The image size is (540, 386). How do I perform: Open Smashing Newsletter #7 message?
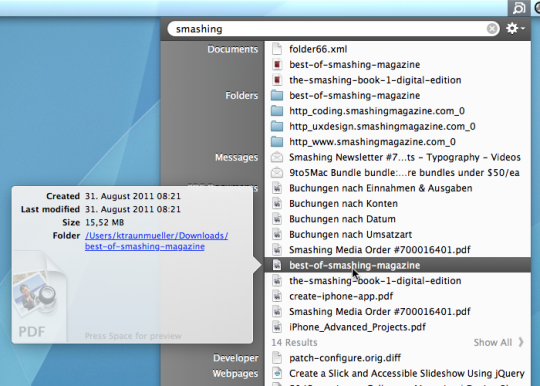coord(405,157)
